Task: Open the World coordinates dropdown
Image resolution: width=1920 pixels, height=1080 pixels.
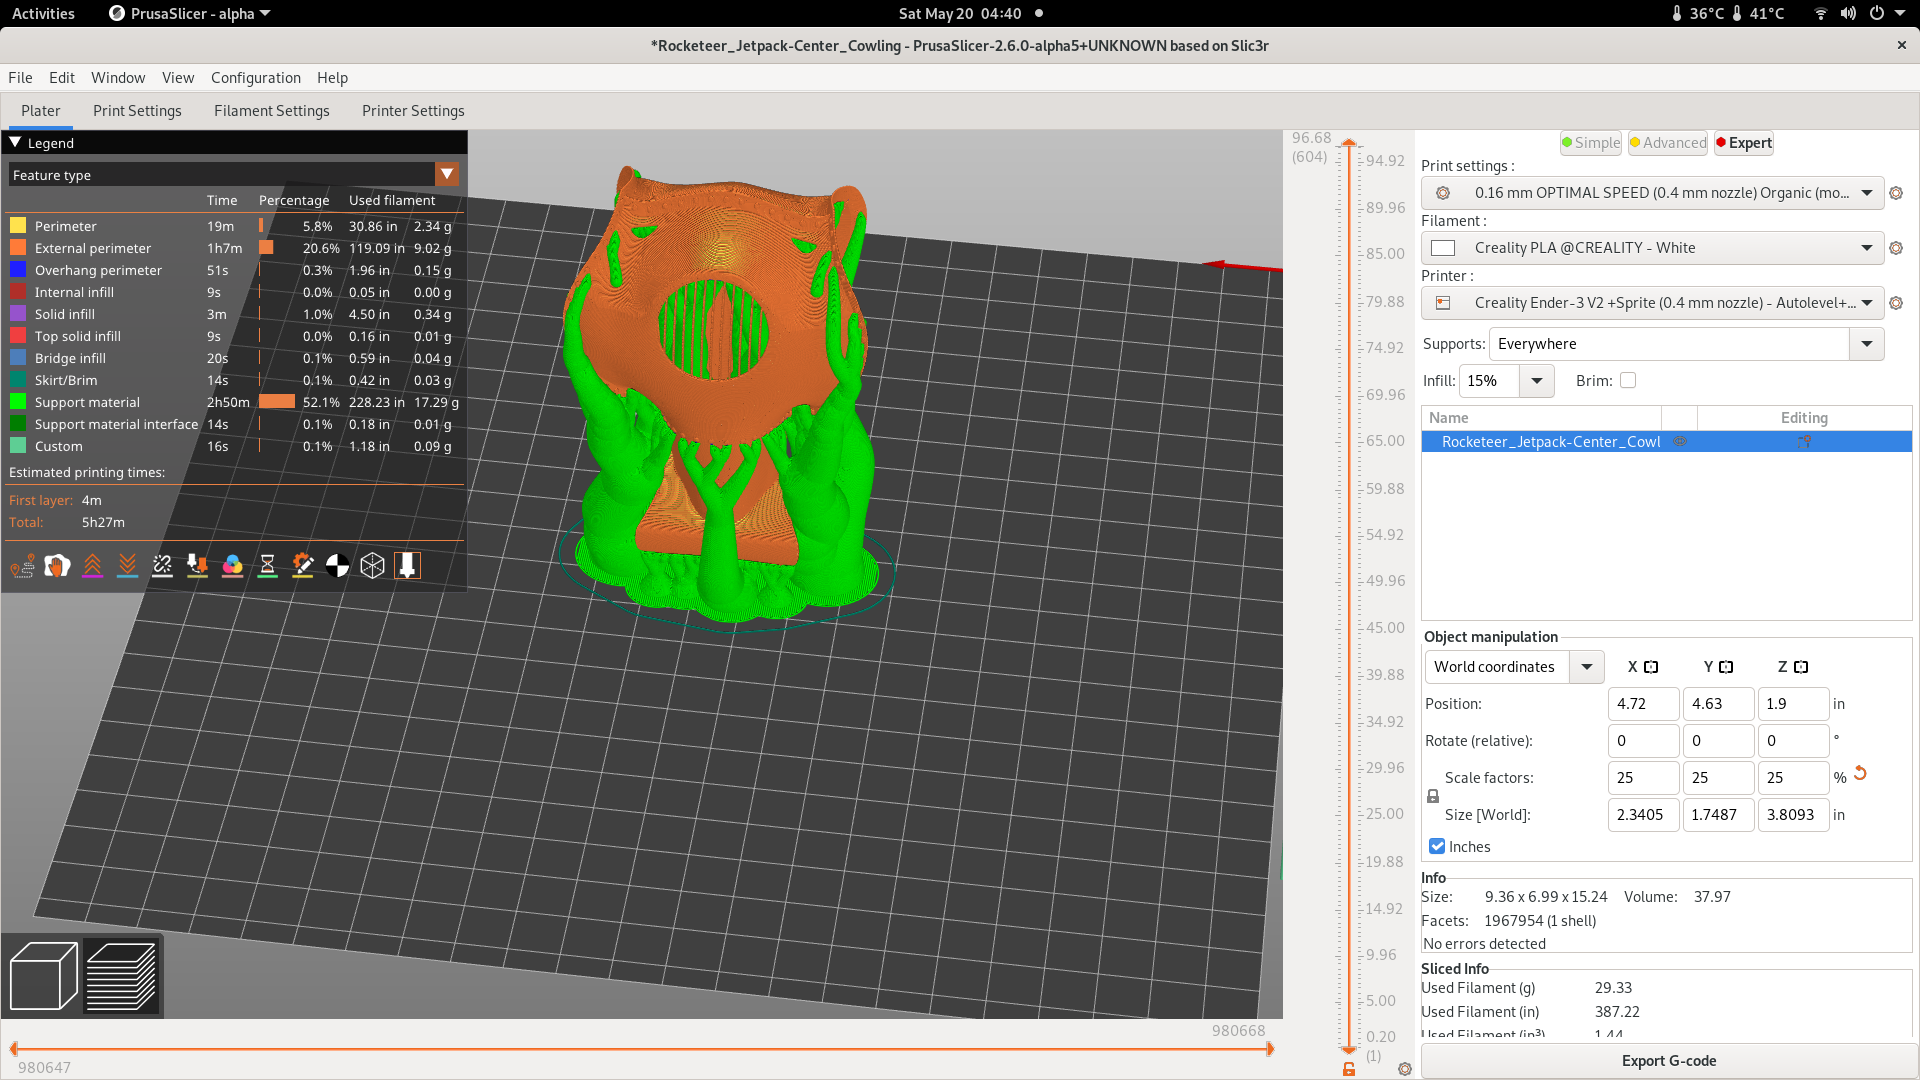Action: click(x=1587, y=667)
